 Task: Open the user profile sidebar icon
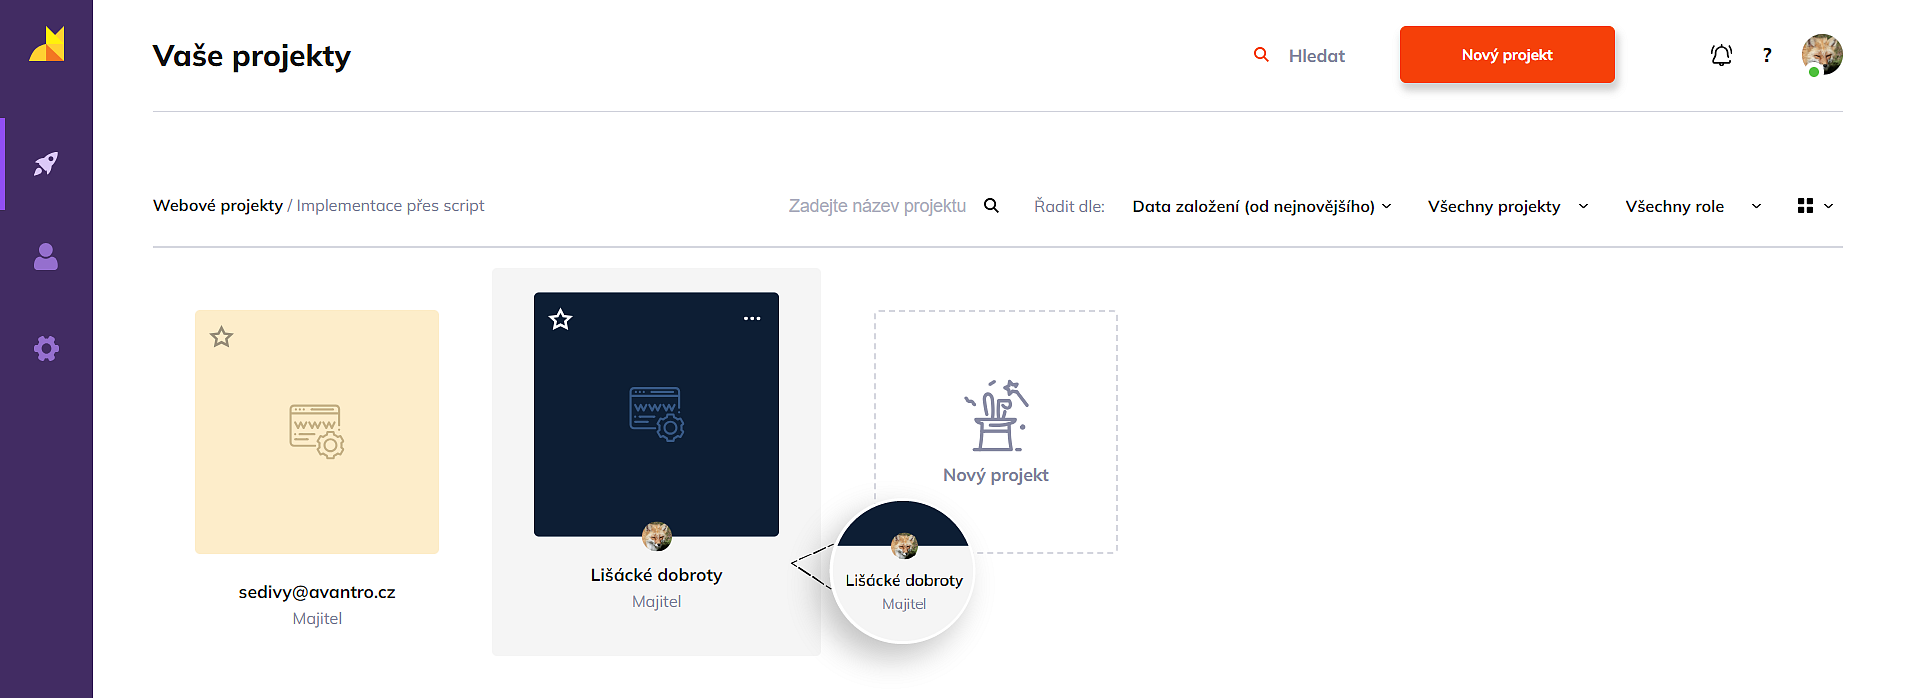pyautogui.click(x=46, y=257)
